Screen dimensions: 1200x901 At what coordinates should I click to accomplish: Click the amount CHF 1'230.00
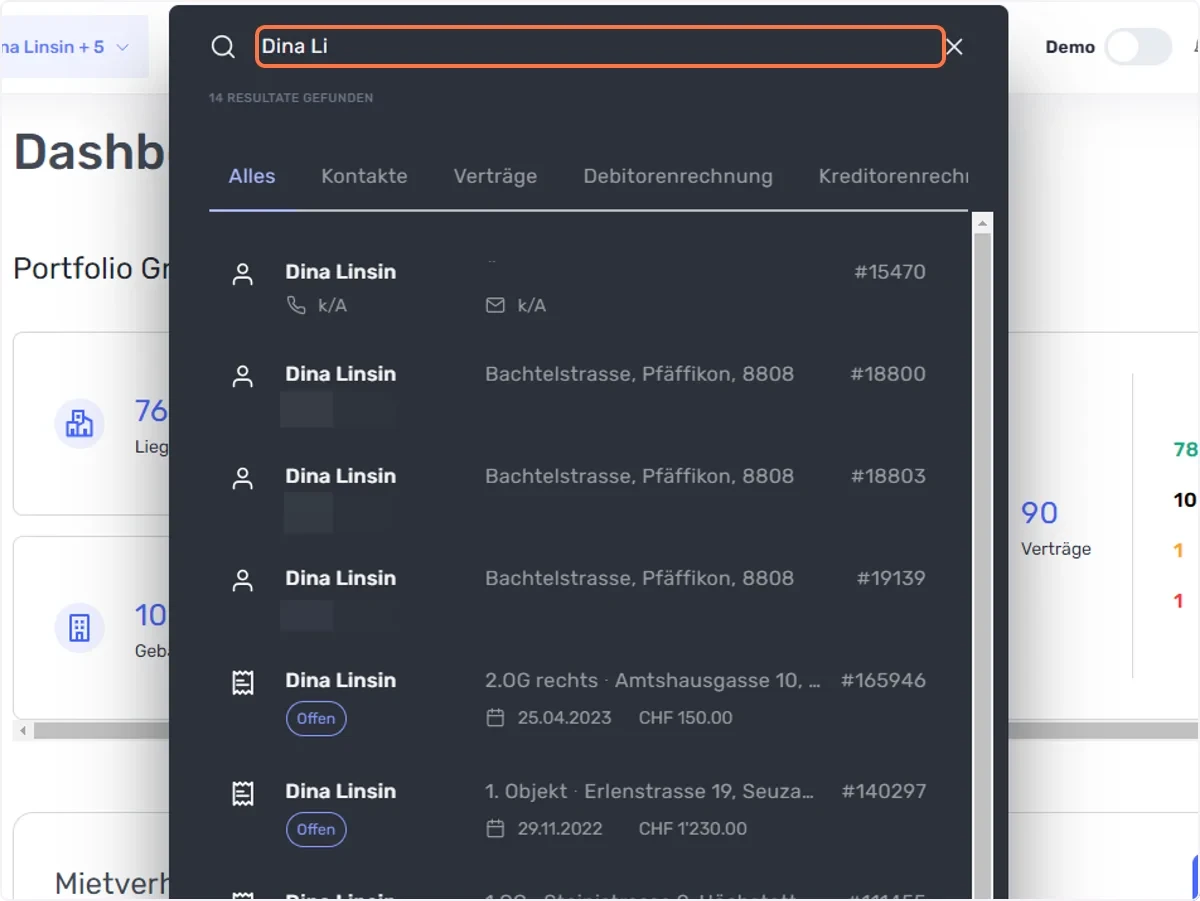point(693,829)
